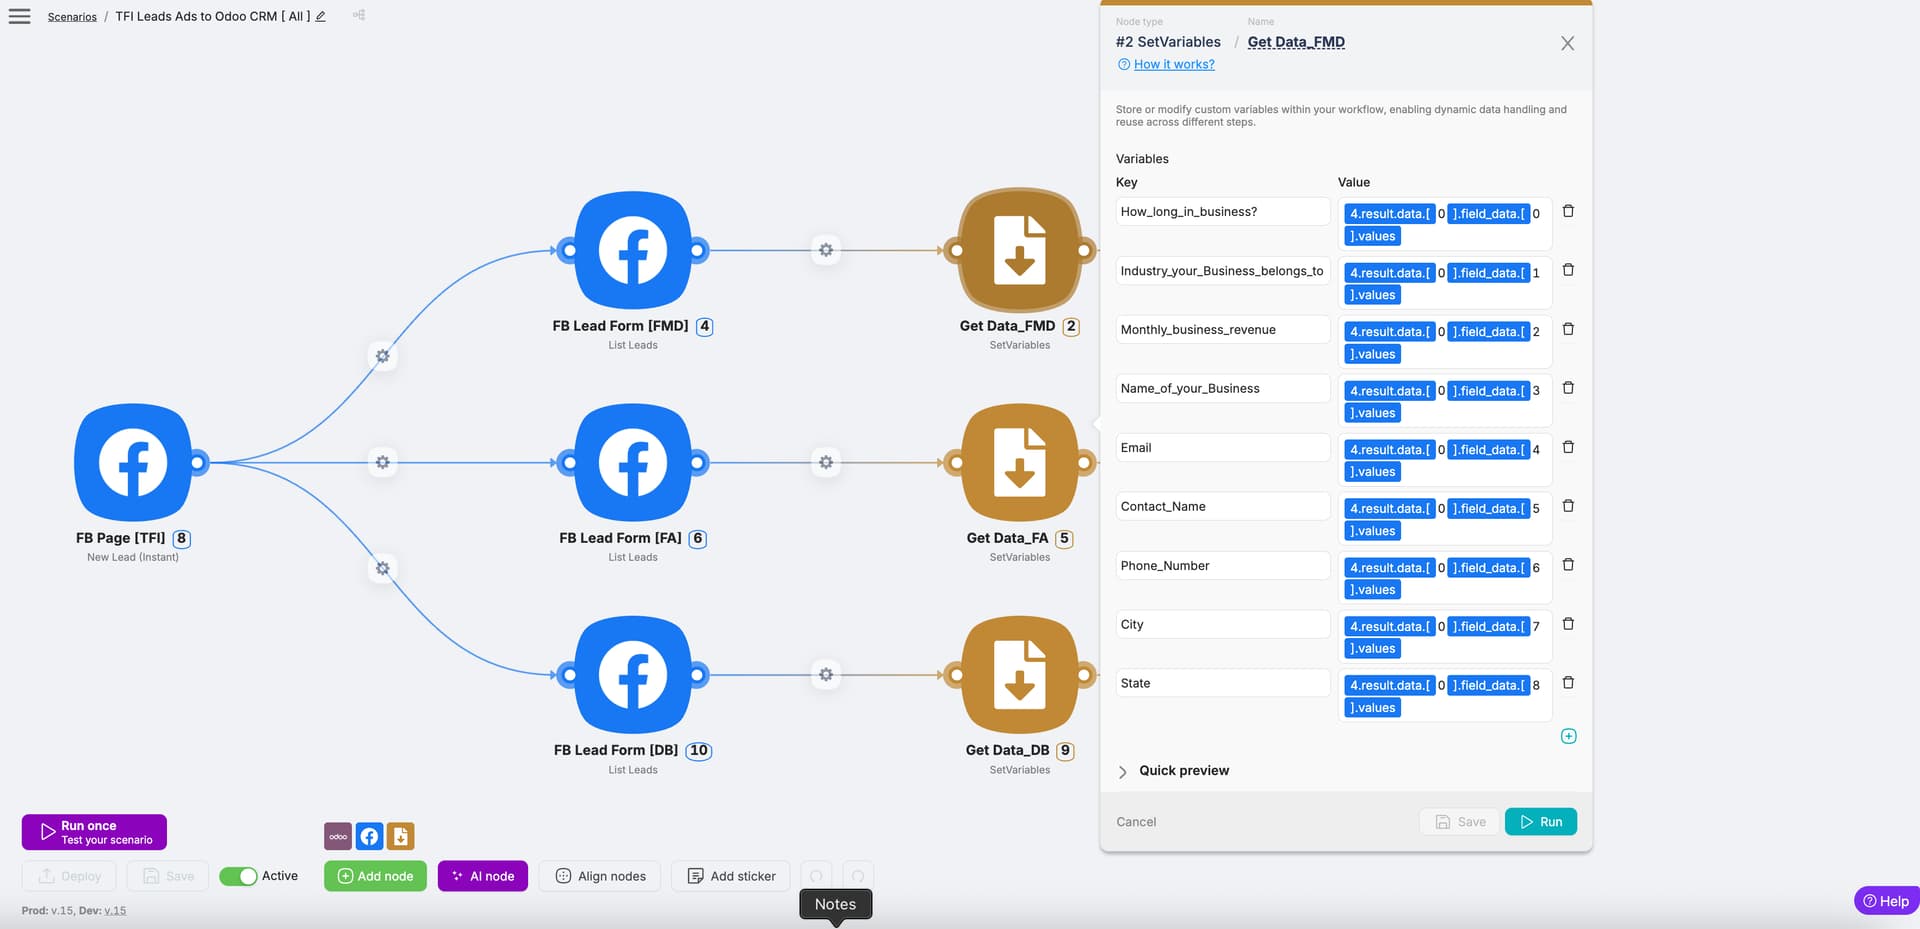1920x929 pixels.
Task: Open gear on link to Get Data_DB
Action: [x=826, y=675]
